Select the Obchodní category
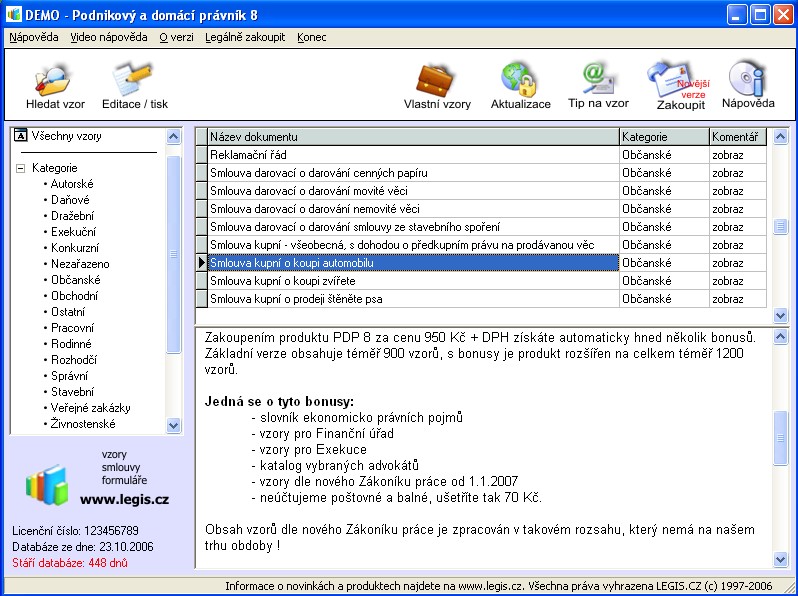Image resolution: width=798 pixels, height=596 pixels. pyautogui.click(x=76, y=296)
